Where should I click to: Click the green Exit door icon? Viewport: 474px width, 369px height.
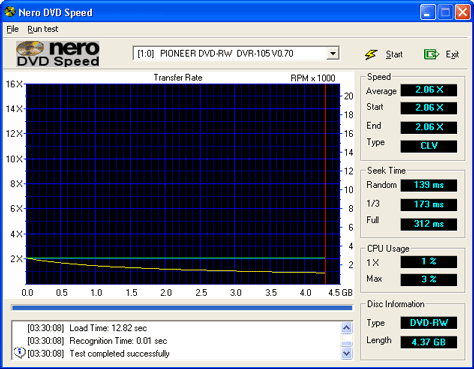pos(431,54)
